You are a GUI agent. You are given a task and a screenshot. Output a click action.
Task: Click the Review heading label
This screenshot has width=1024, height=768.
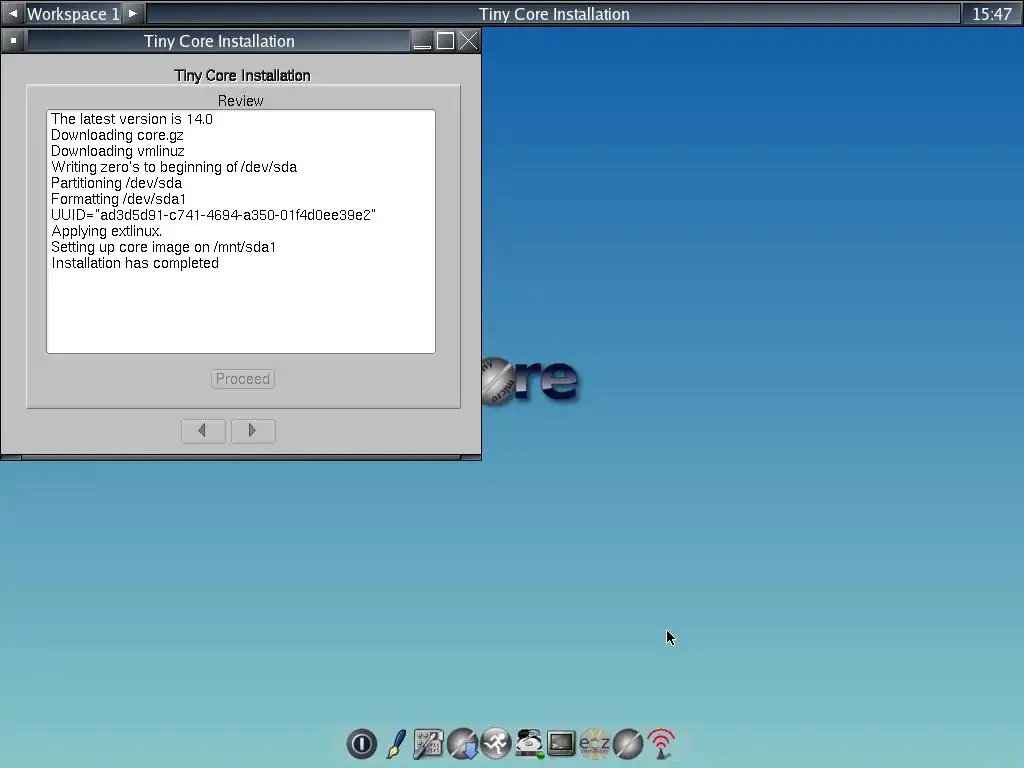240,101
